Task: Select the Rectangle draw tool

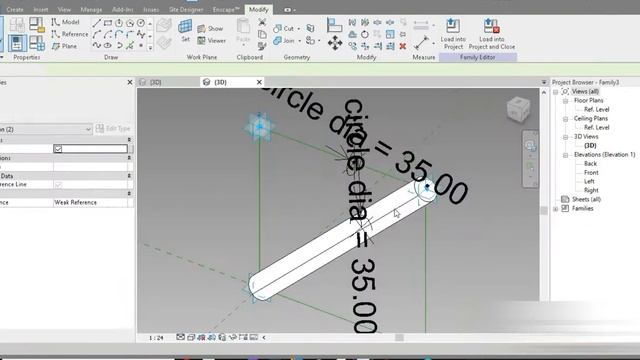Action: (x=108, y=23)
